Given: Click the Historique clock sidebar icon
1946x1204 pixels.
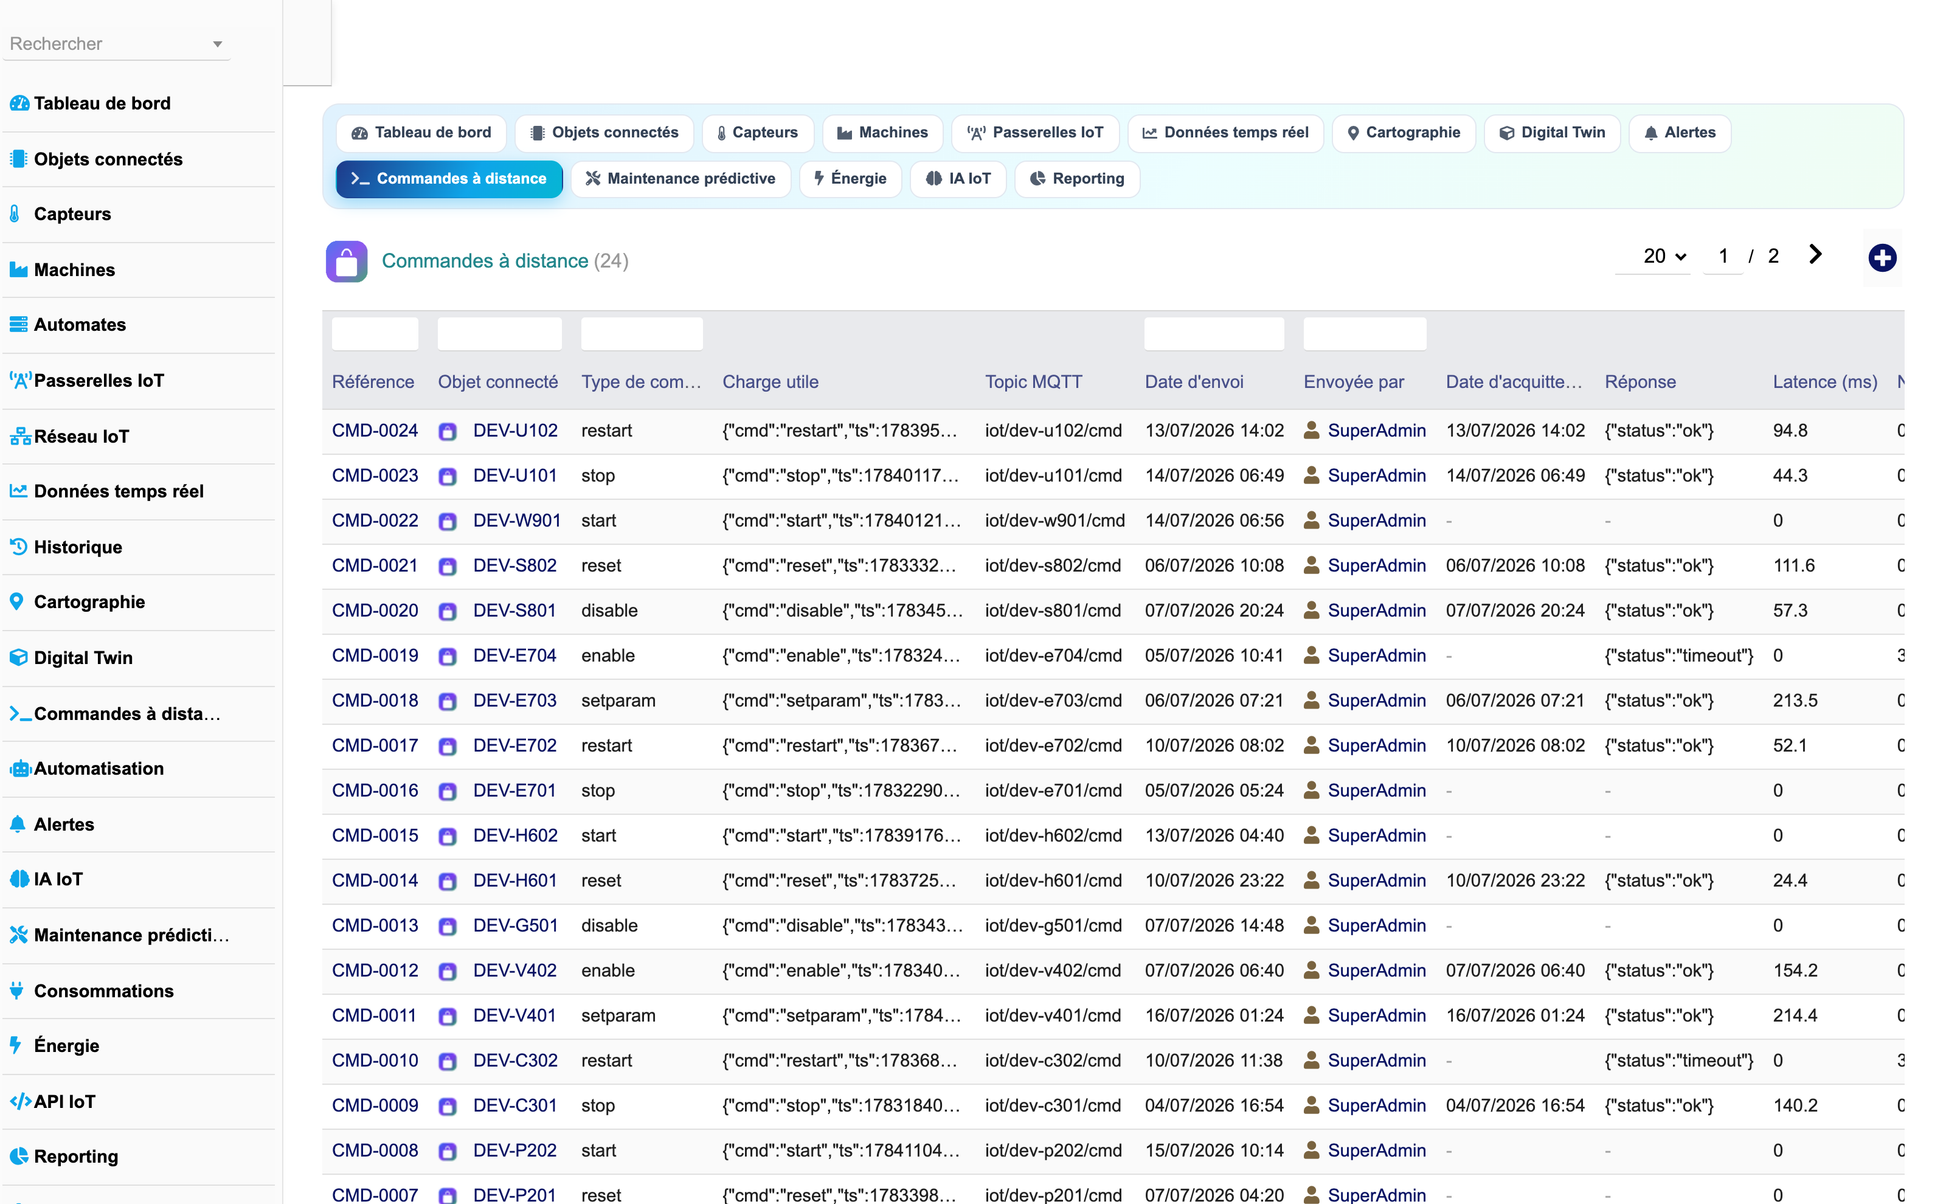Looking at the screenshot, I should click(x=19, y=547).
